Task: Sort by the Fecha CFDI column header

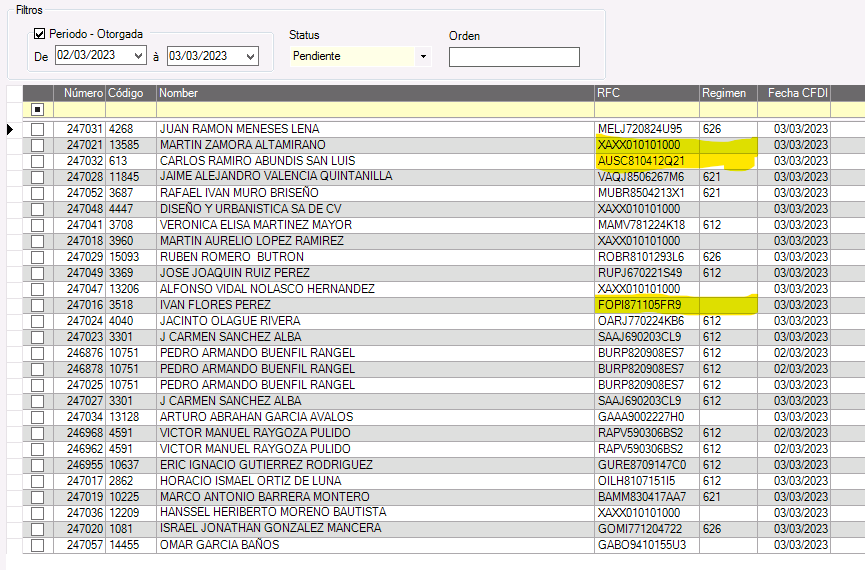Action: [x=798, y=93]
